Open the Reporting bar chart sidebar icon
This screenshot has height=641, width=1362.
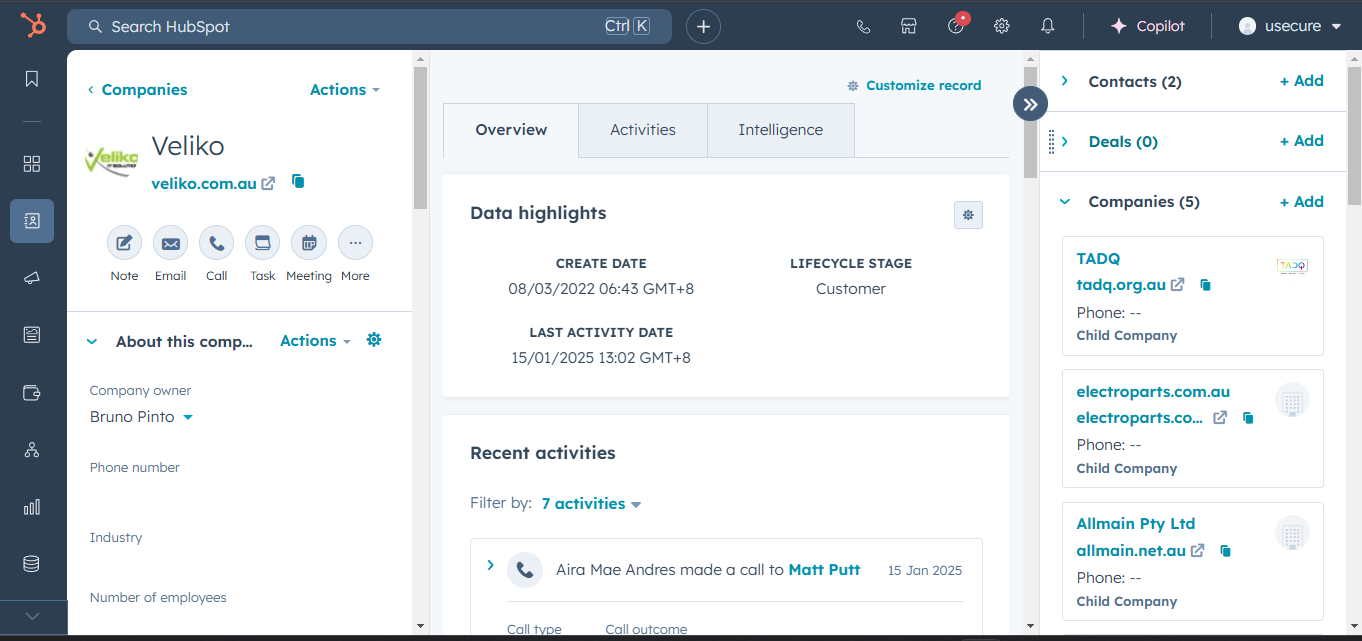(32, 507)
